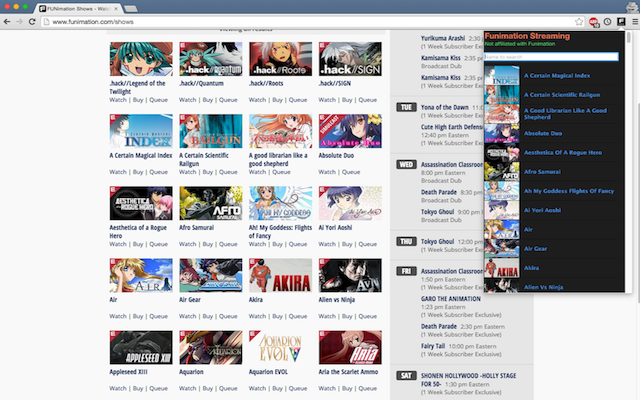This screenshot has width=640, height=400.
Task: Select Akira in popup list
Action: [531, 268]
